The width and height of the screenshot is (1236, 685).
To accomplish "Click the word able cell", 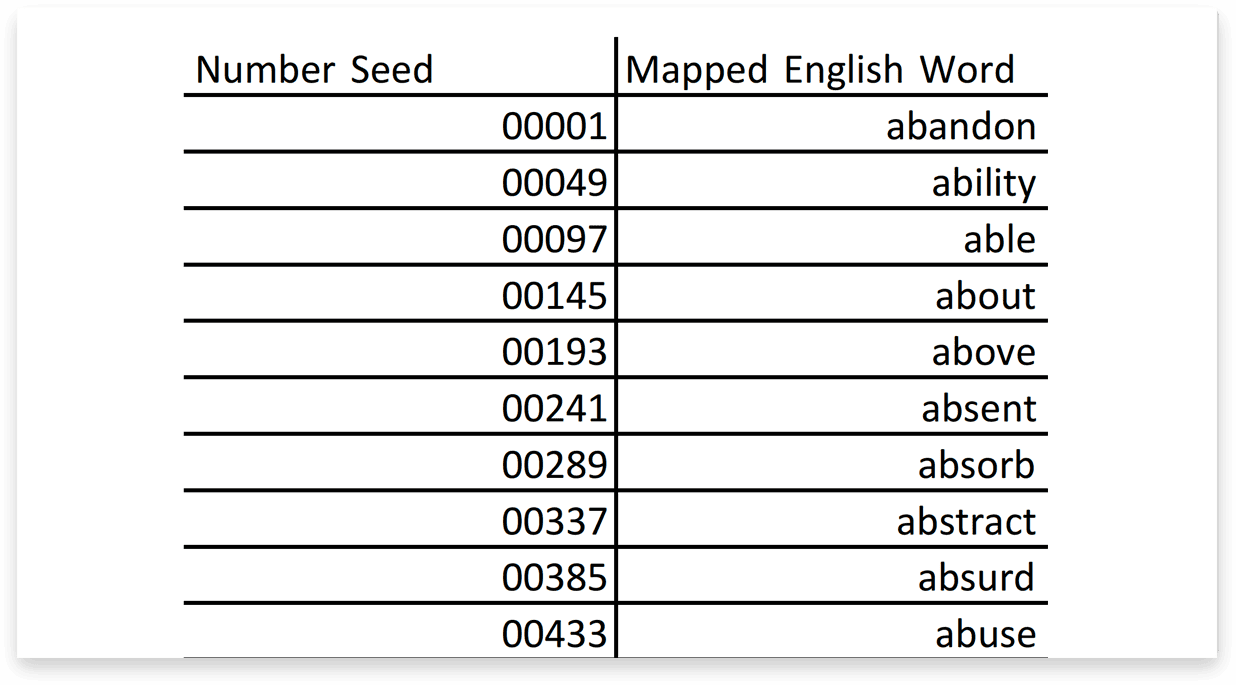I will click(832, 237).
